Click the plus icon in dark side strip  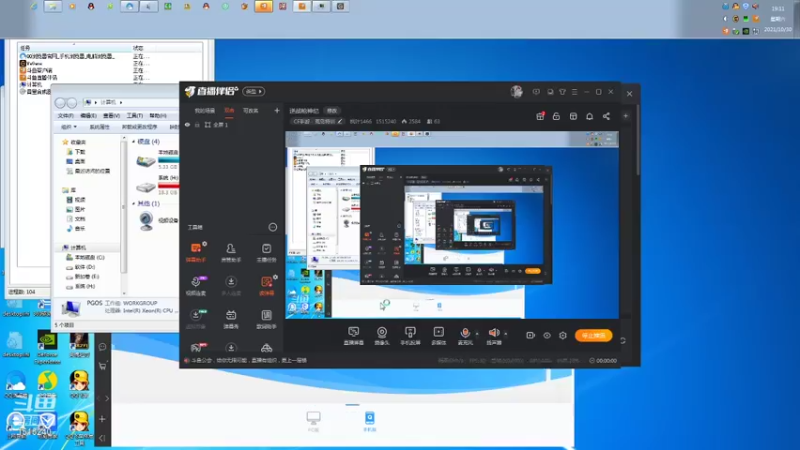(102, 419)
